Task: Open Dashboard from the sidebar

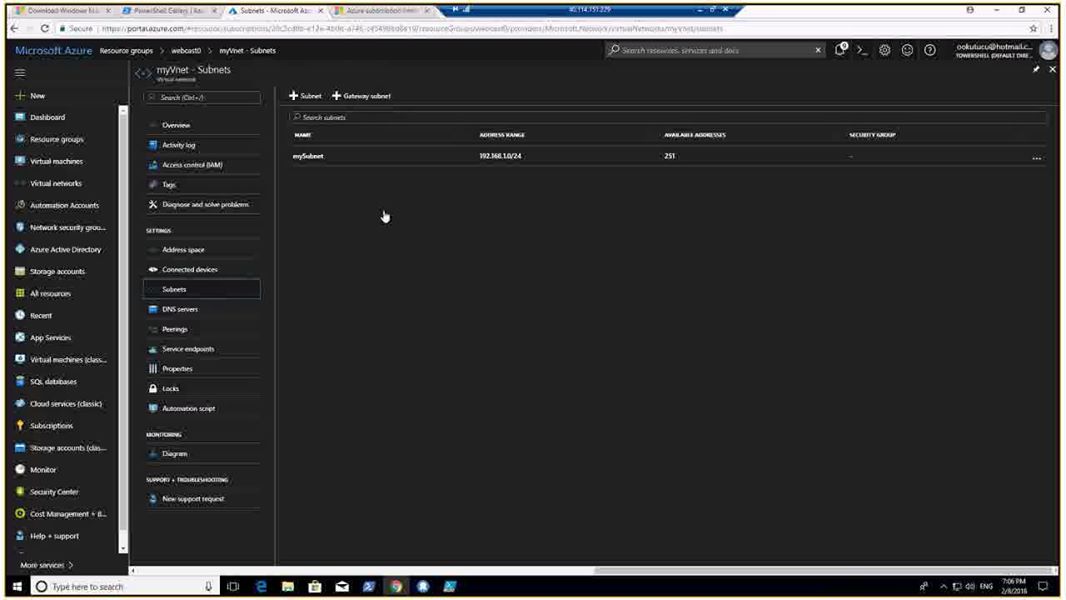Action: [48, 117]
